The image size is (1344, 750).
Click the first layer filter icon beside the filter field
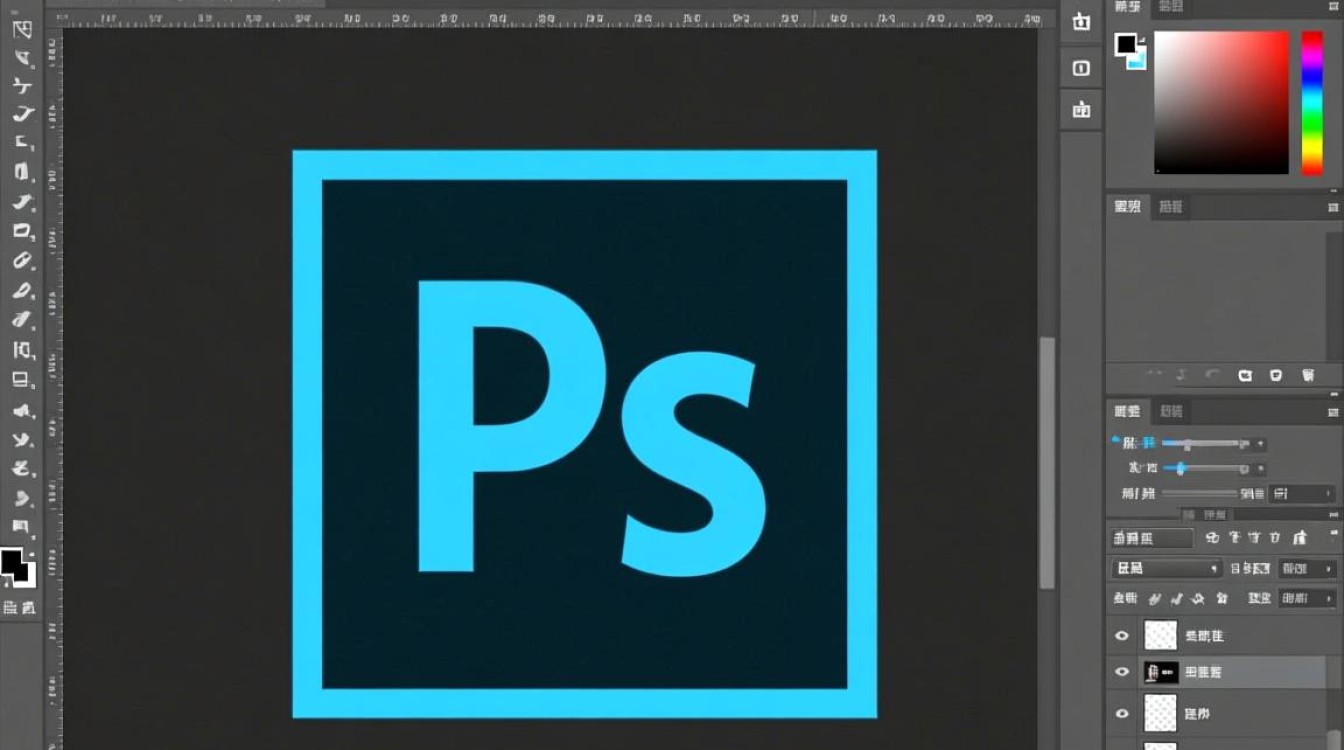(1212, 538)
